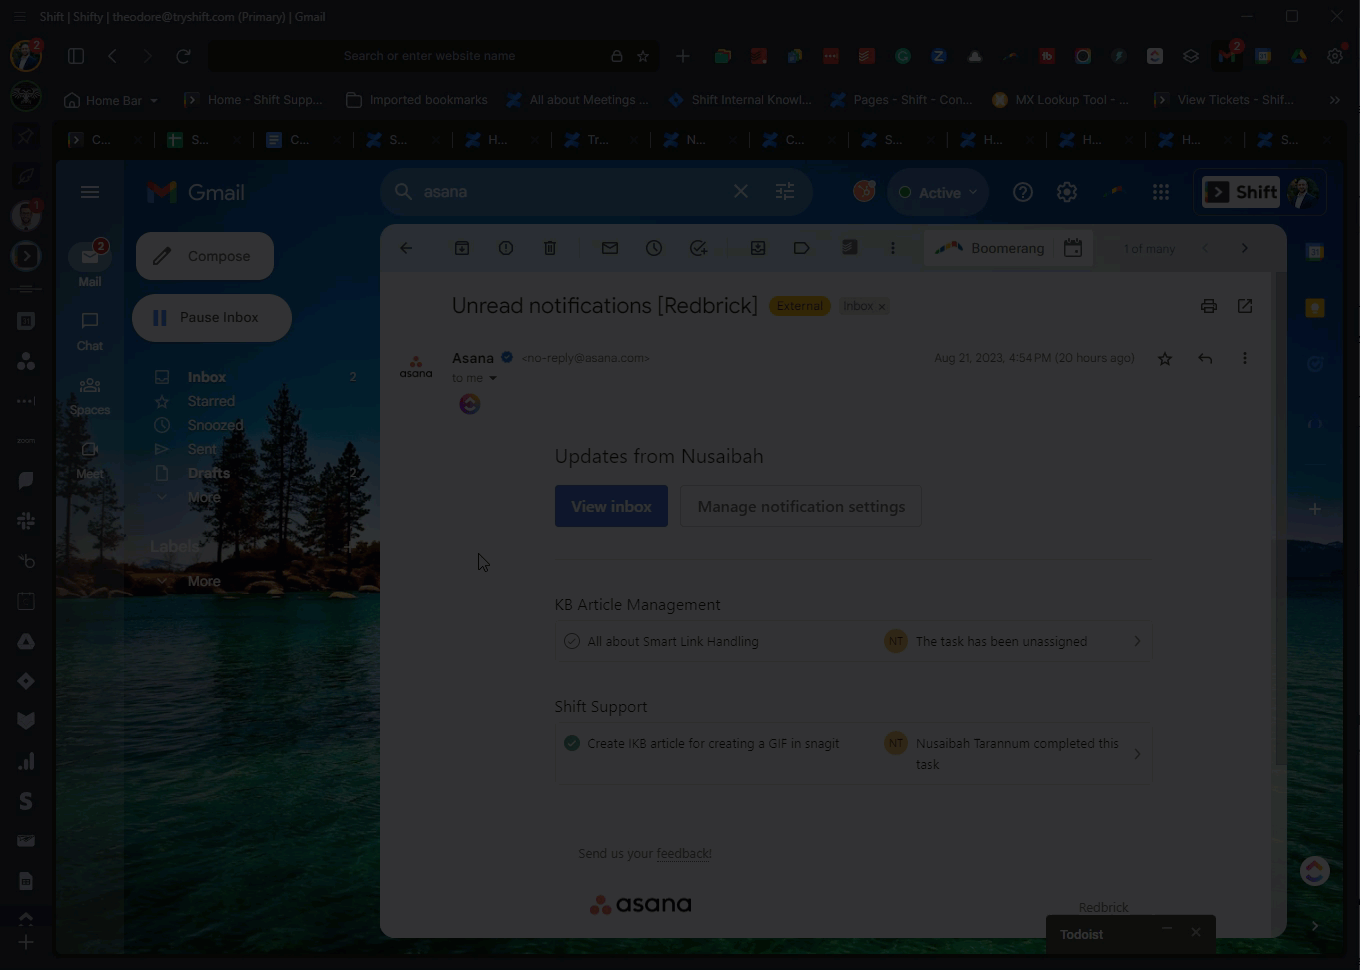This screenshot has width=1360, height=970.
Task: Print this email conversation
Action: click(x=1209, y=306)
